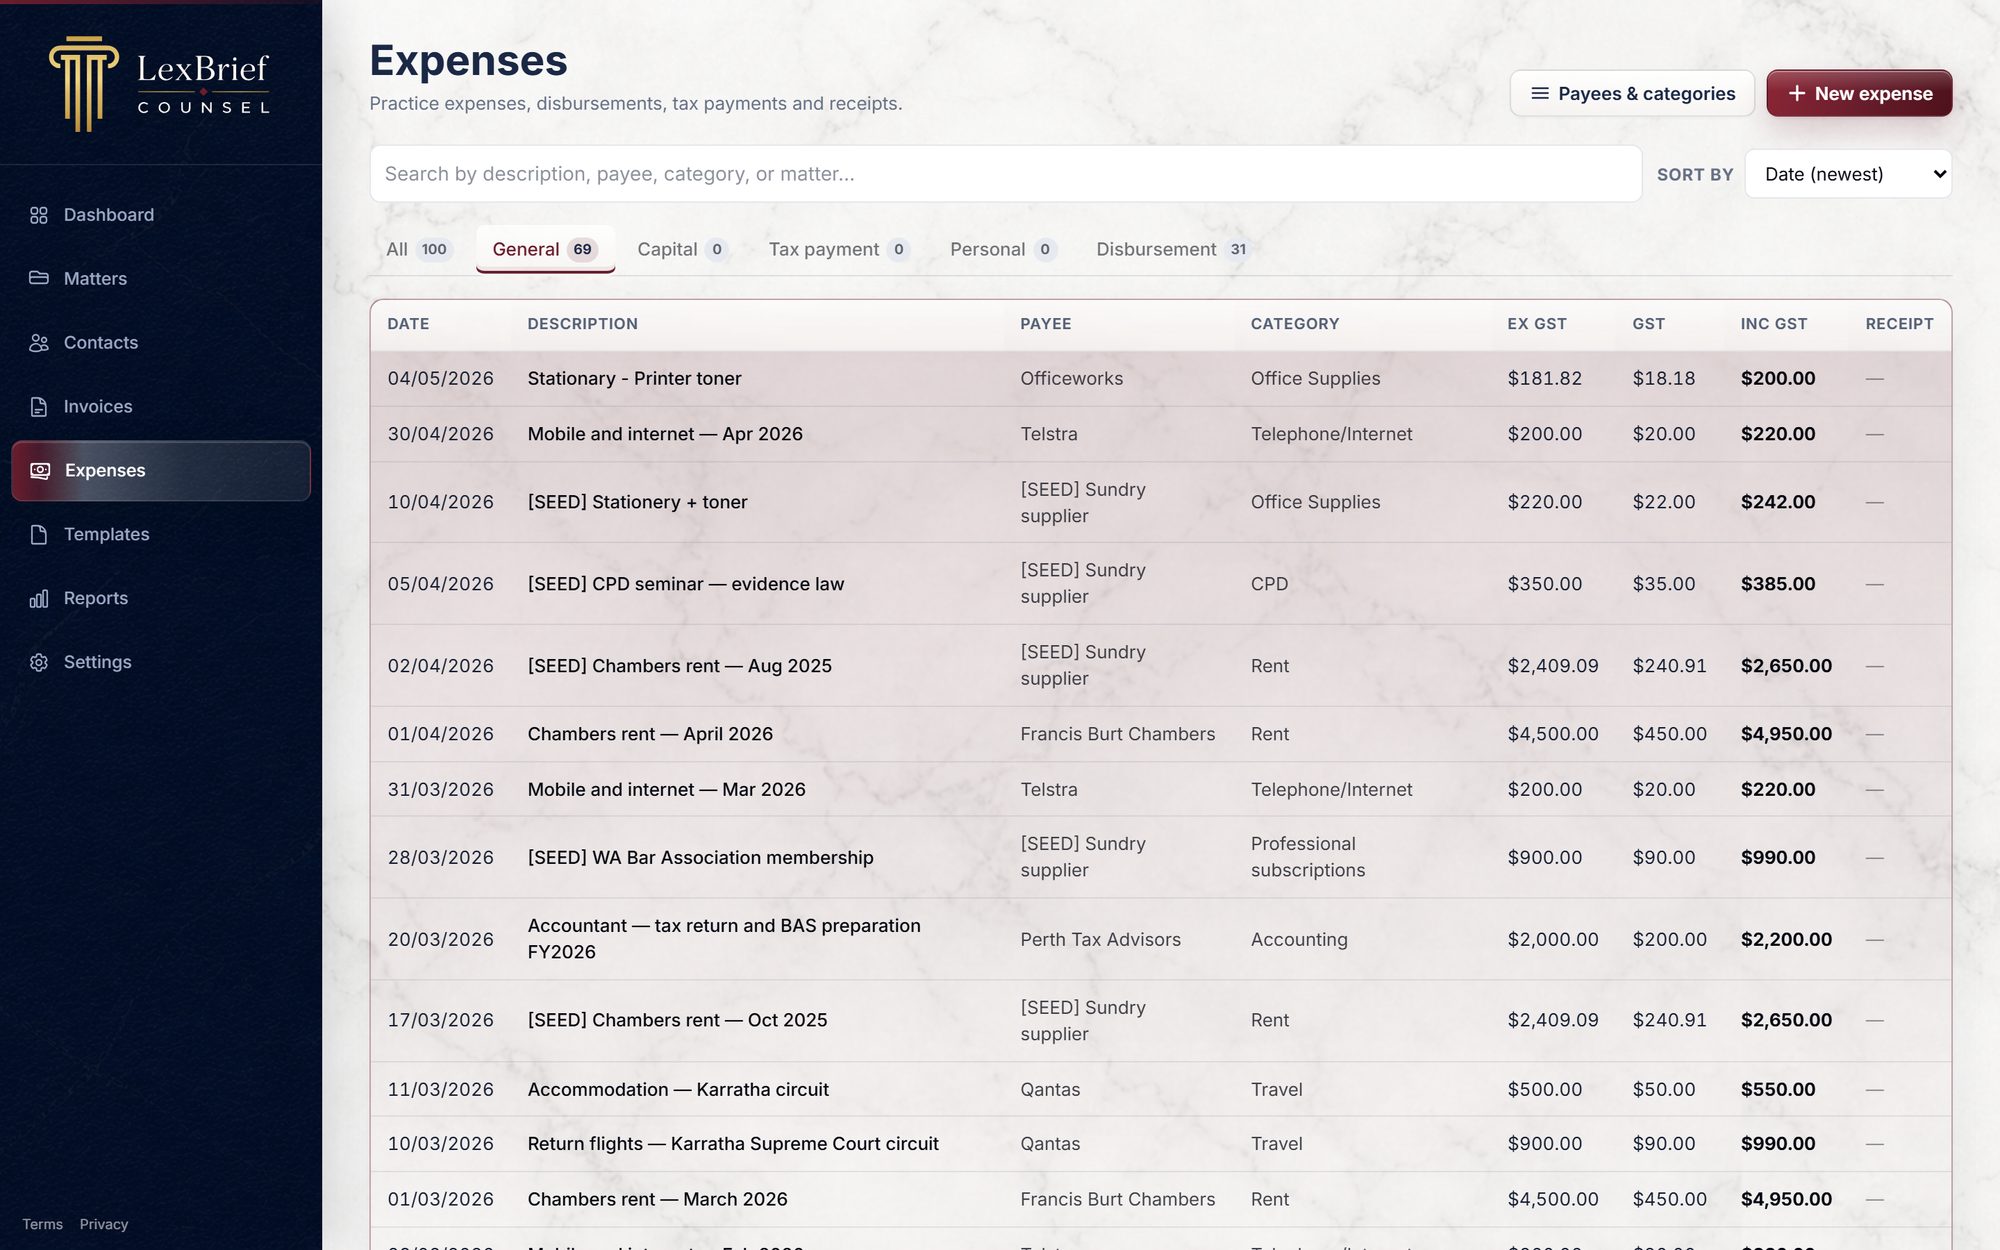The image size is (2000, 1250).
Task: Navigate to Invoices
Action: point(161,407)
